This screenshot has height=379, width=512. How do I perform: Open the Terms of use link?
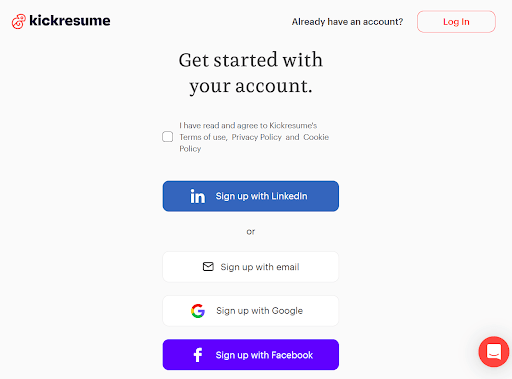point(203,137)
